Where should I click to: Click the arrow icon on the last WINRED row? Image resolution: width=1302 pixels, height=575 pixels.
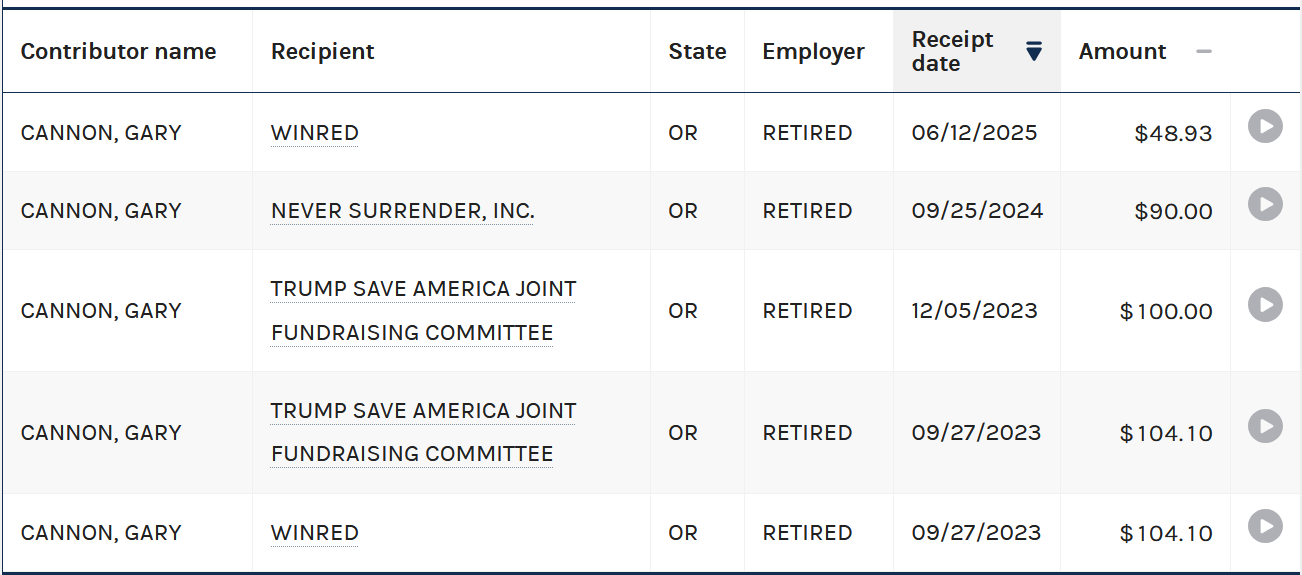(1265, 526)
